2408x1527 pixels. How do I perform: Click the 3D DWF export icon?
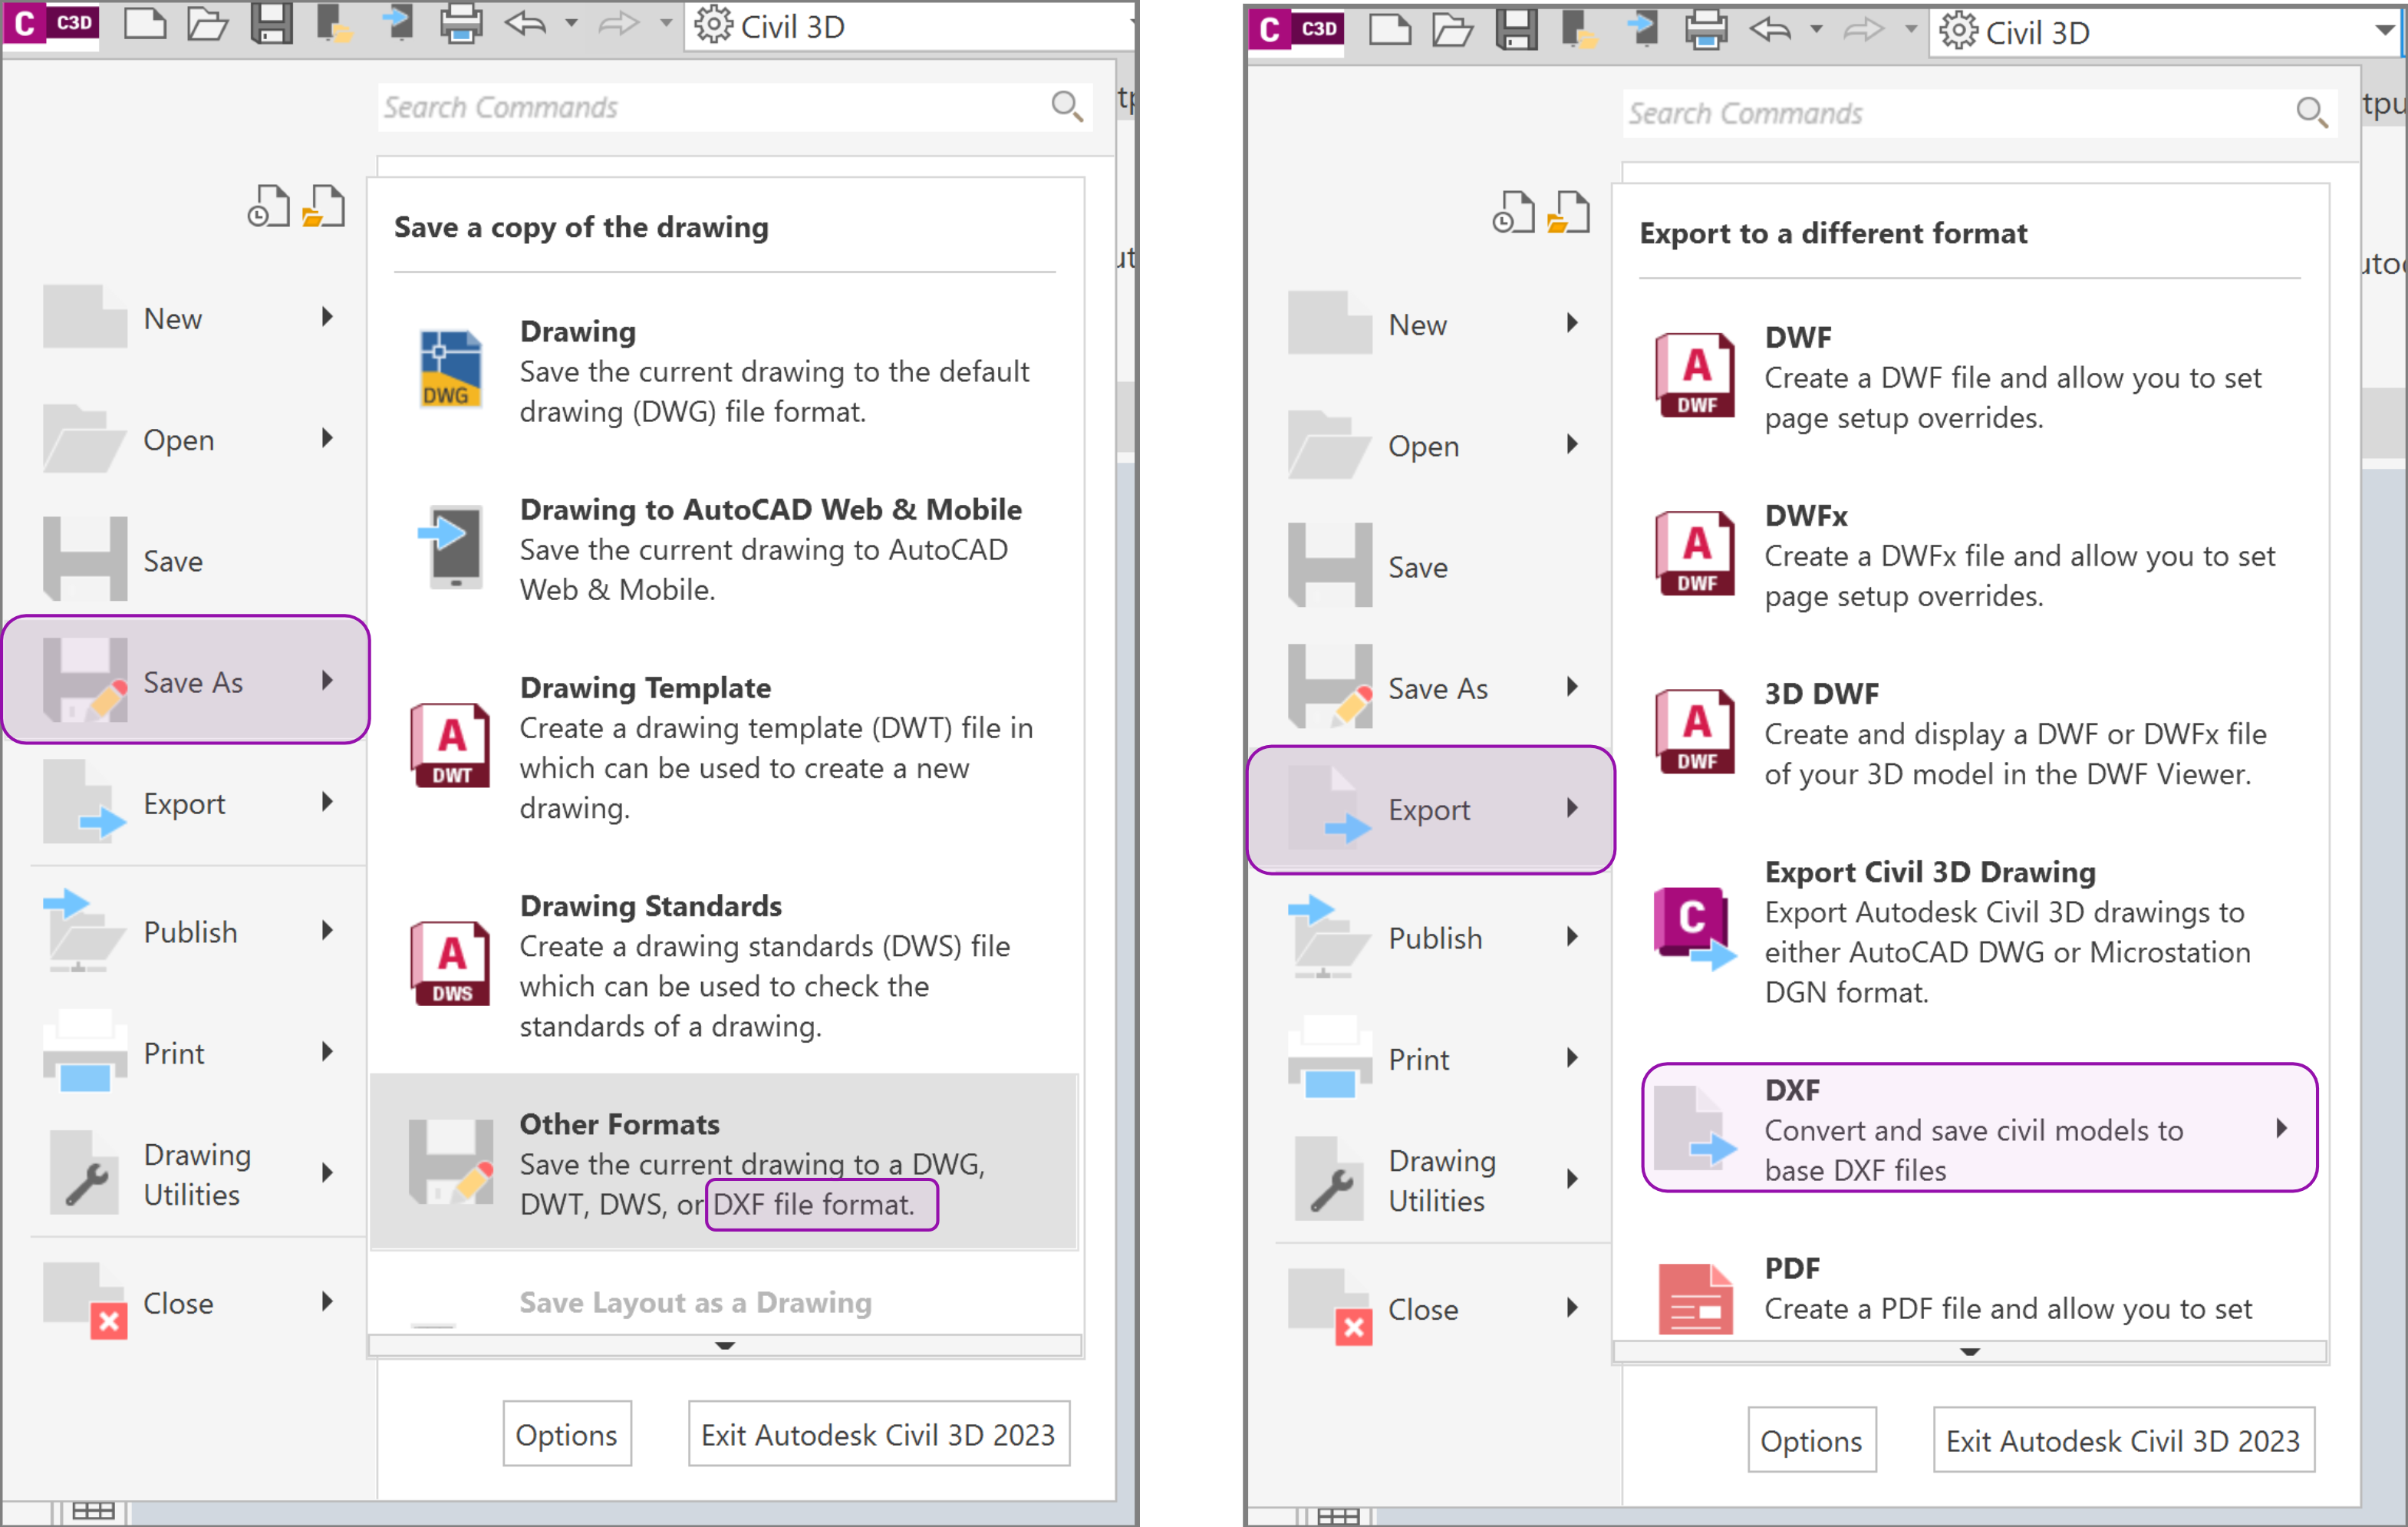(1694, 731)
